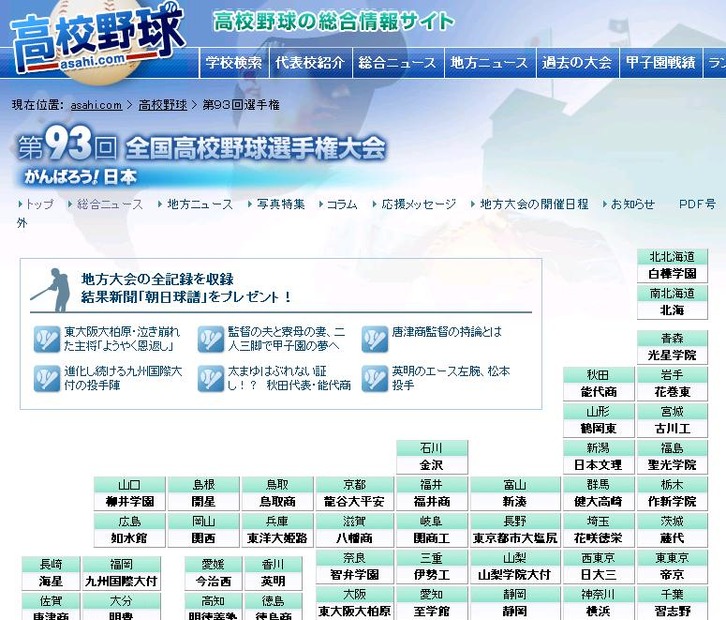Select 福島 聖光学院 tile
The image size is (726, 620).
(672, 457)
